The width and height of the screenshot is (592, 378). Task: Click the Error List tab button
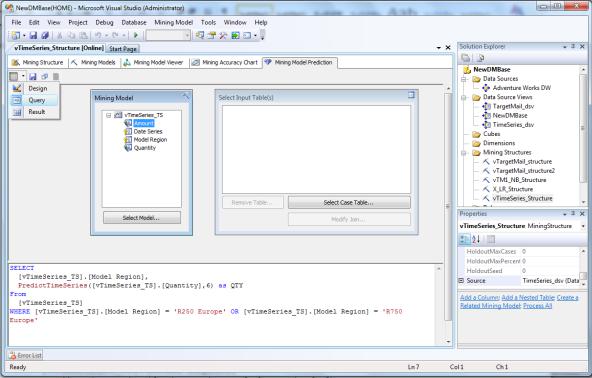pos(25,355)
